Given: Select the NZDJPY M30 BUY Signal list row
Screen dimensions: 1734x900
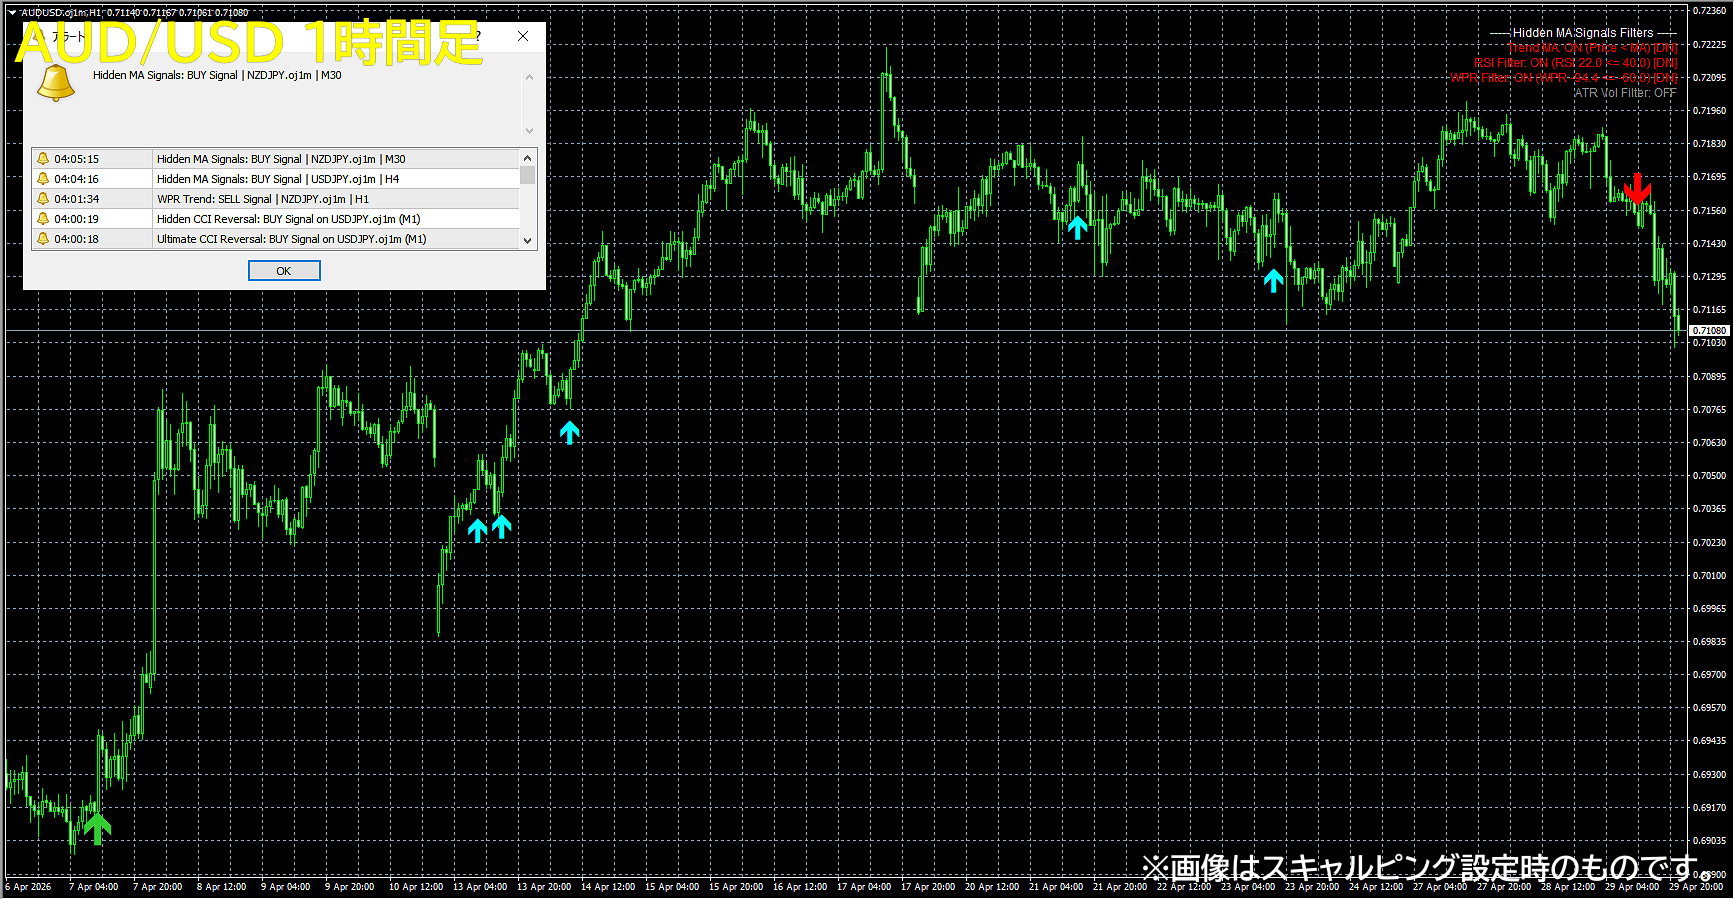Looking at the screenshot, I should (276, 159).
